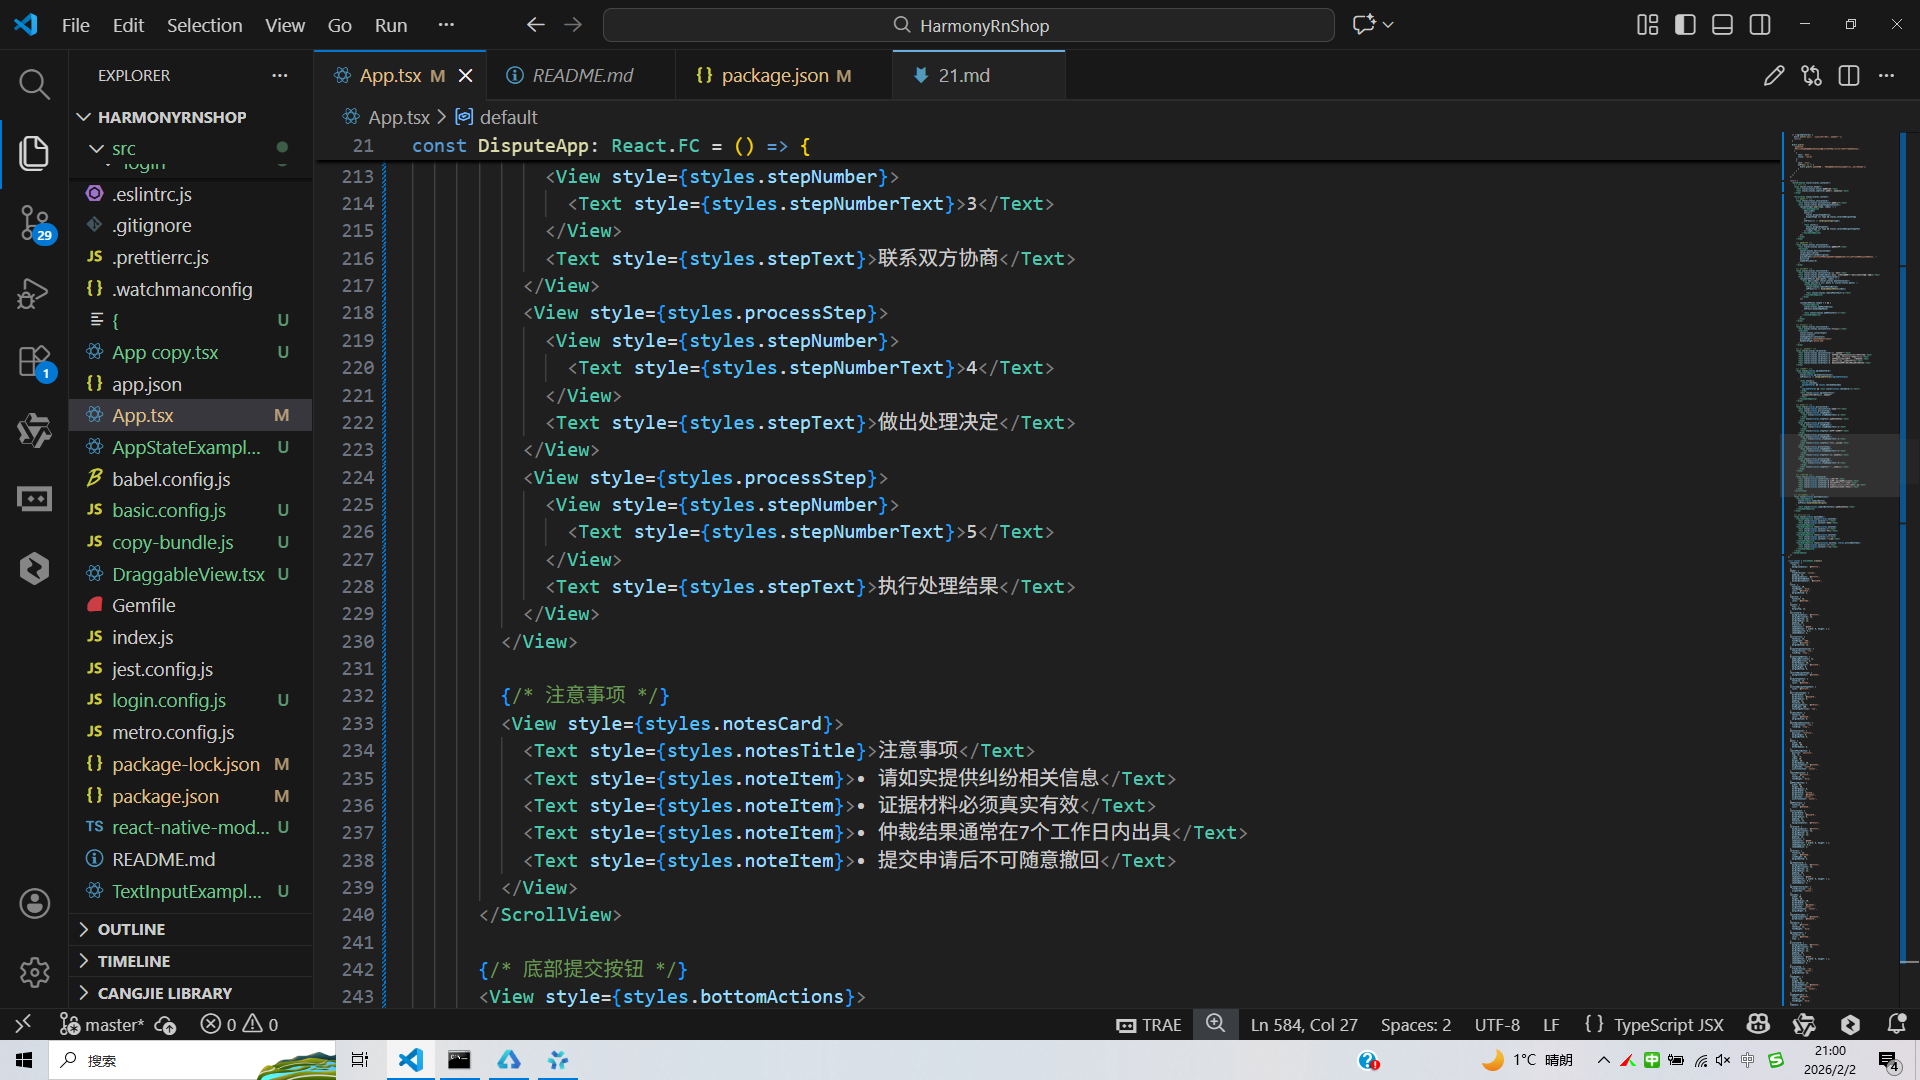1920x1080 pixels.
Task: Open metro.config.js file
Action: coord(190,732)
